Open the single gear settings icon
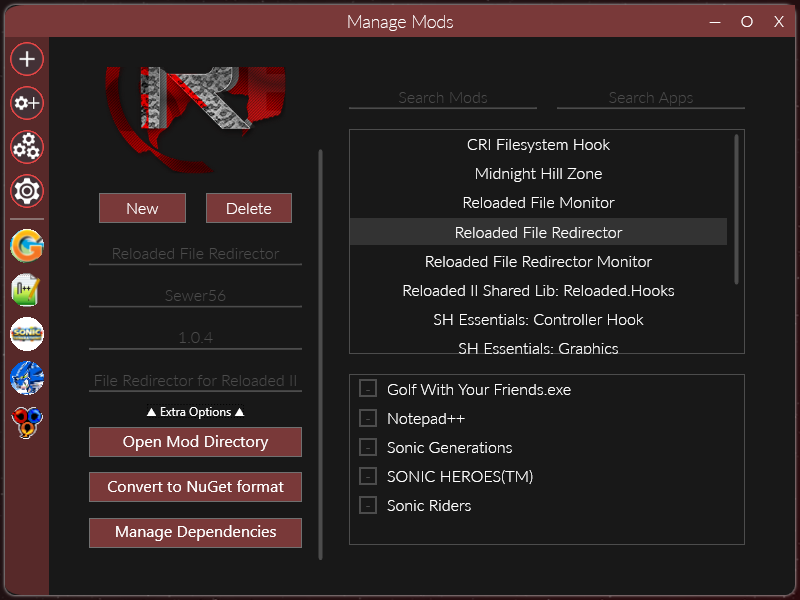800x600 pixels. [27, 191]
